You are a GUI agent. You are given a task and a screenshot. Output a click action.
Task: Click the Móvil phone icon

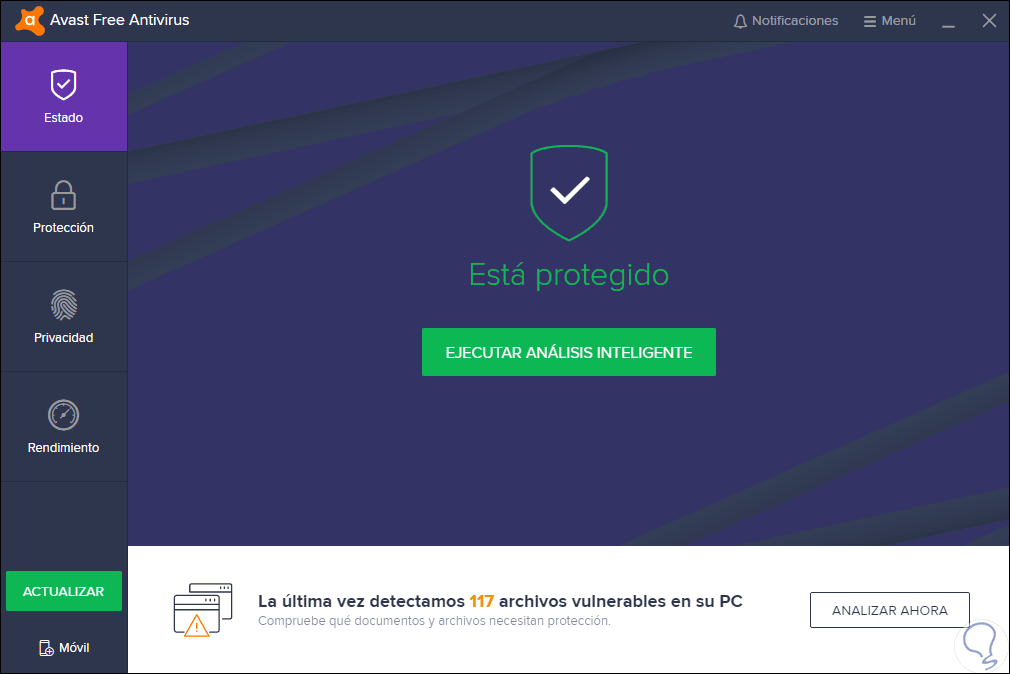[x=46, y=648]
